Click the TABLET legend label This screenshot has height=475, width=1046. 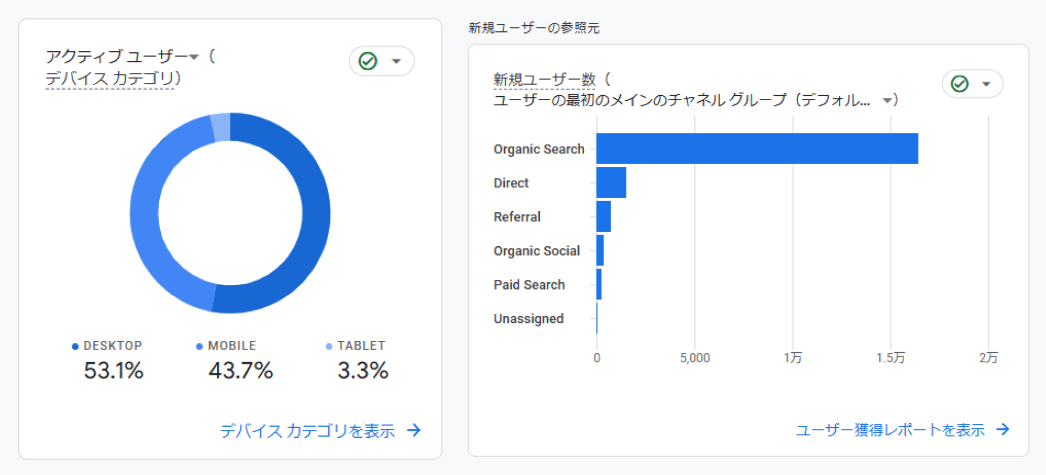click(361, 346)
